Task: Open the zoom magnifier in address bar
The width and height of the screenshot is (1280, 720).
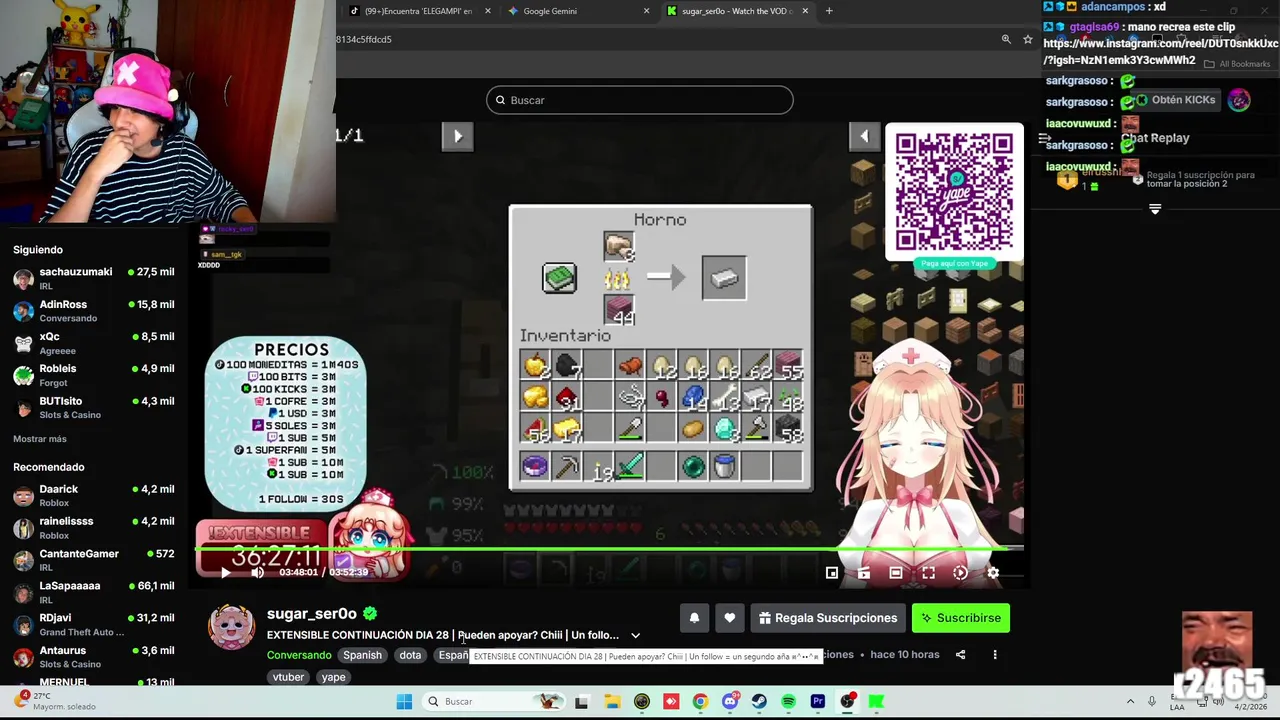Action: click(1006, 39)
